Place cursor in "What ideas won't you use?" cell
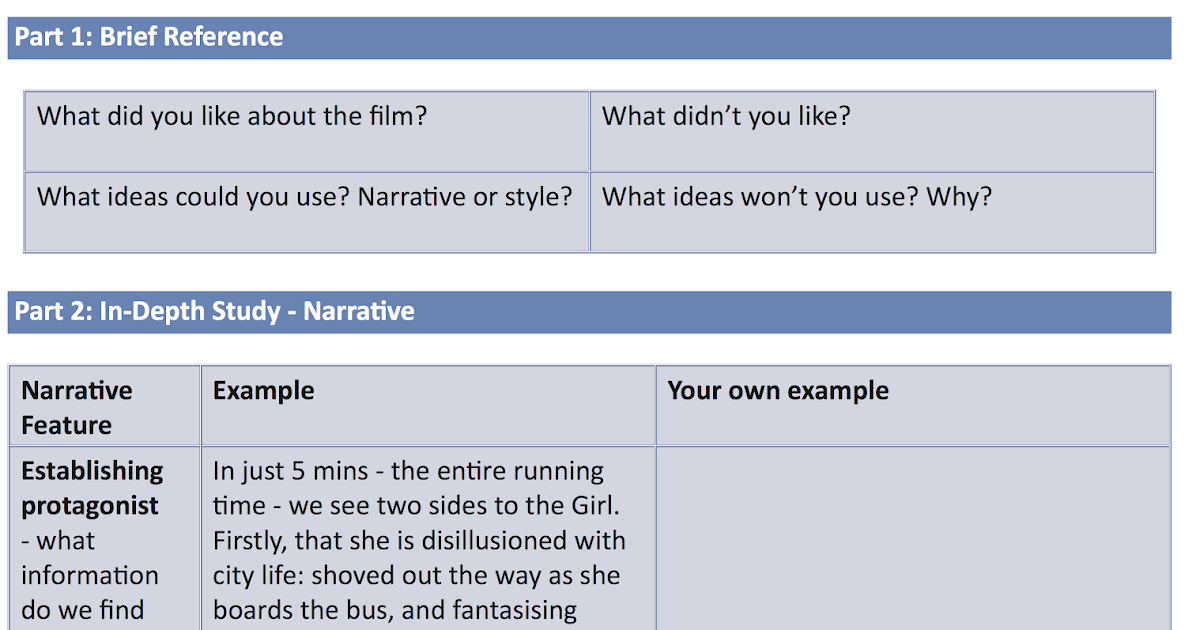 click(x=871, y=211)
